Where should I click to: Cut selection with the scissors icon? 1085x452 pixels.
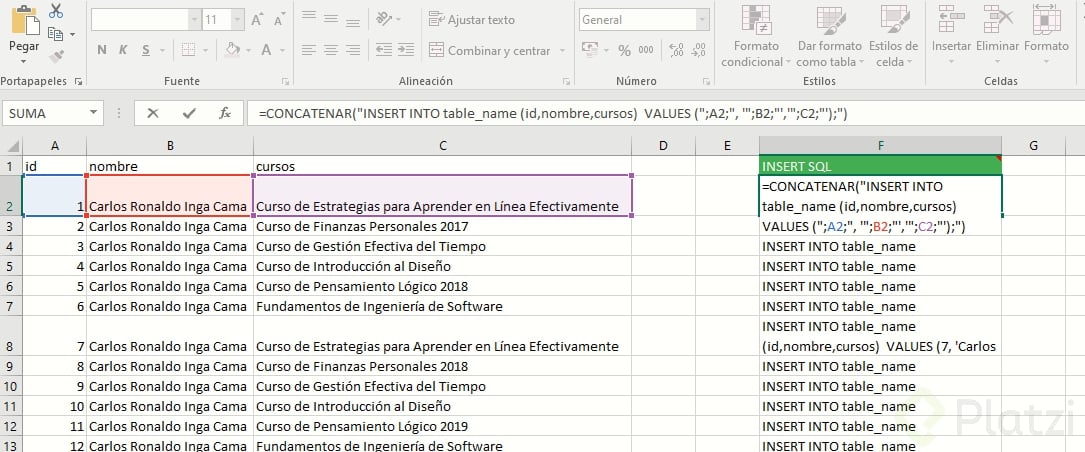(57, 11)
